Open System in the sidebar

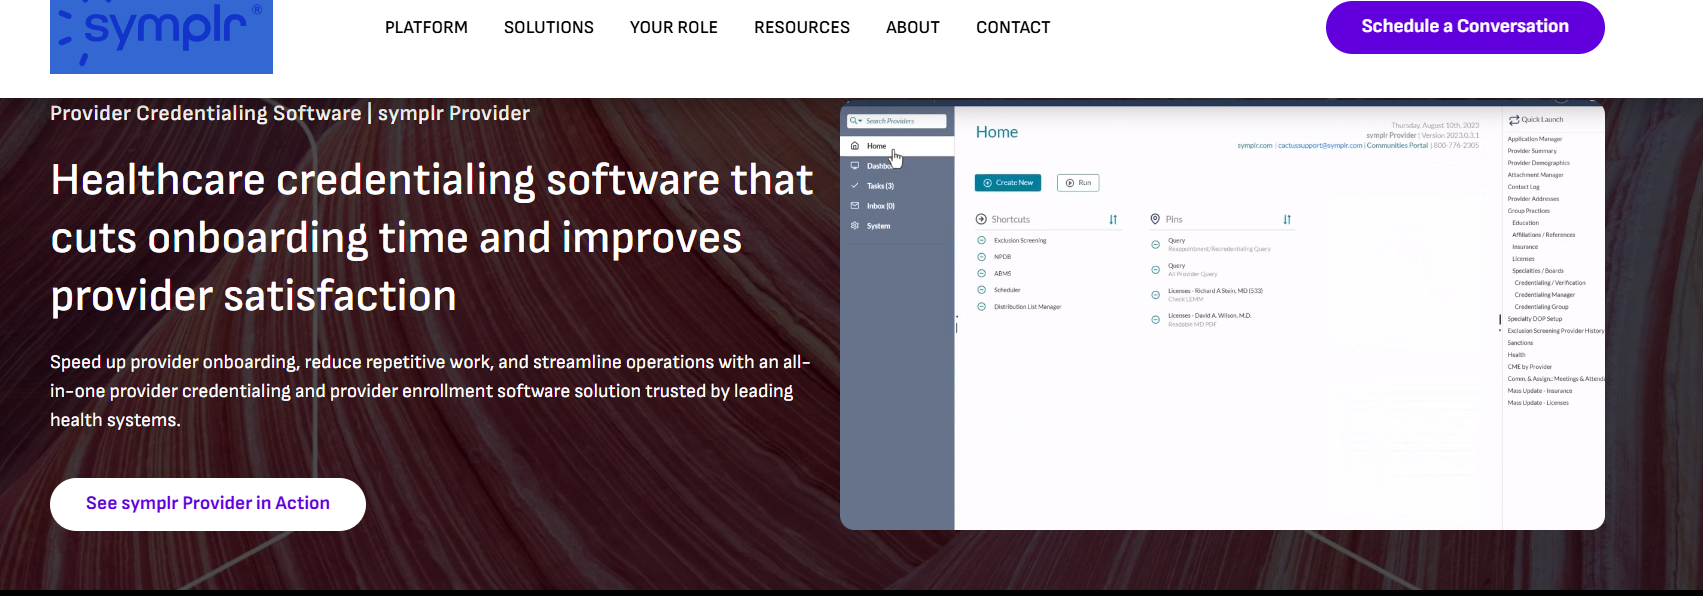pos(878,226)
